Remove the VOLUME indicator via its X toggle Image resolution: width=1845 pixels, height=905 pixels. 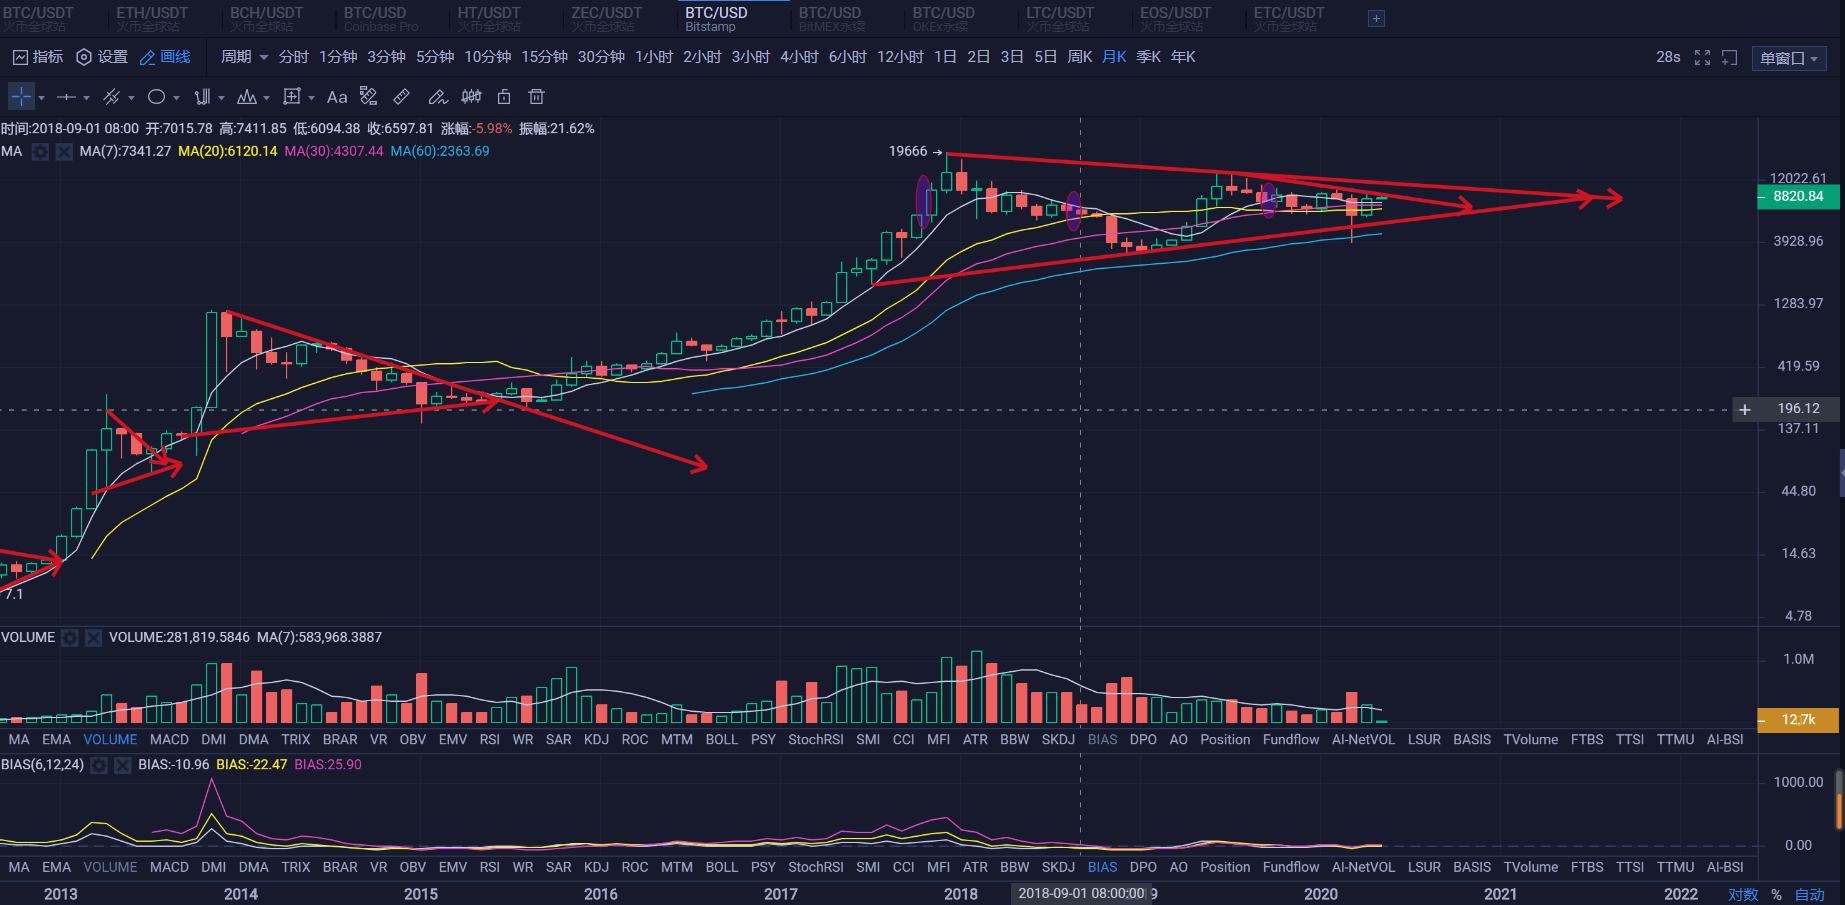point(94,637)
